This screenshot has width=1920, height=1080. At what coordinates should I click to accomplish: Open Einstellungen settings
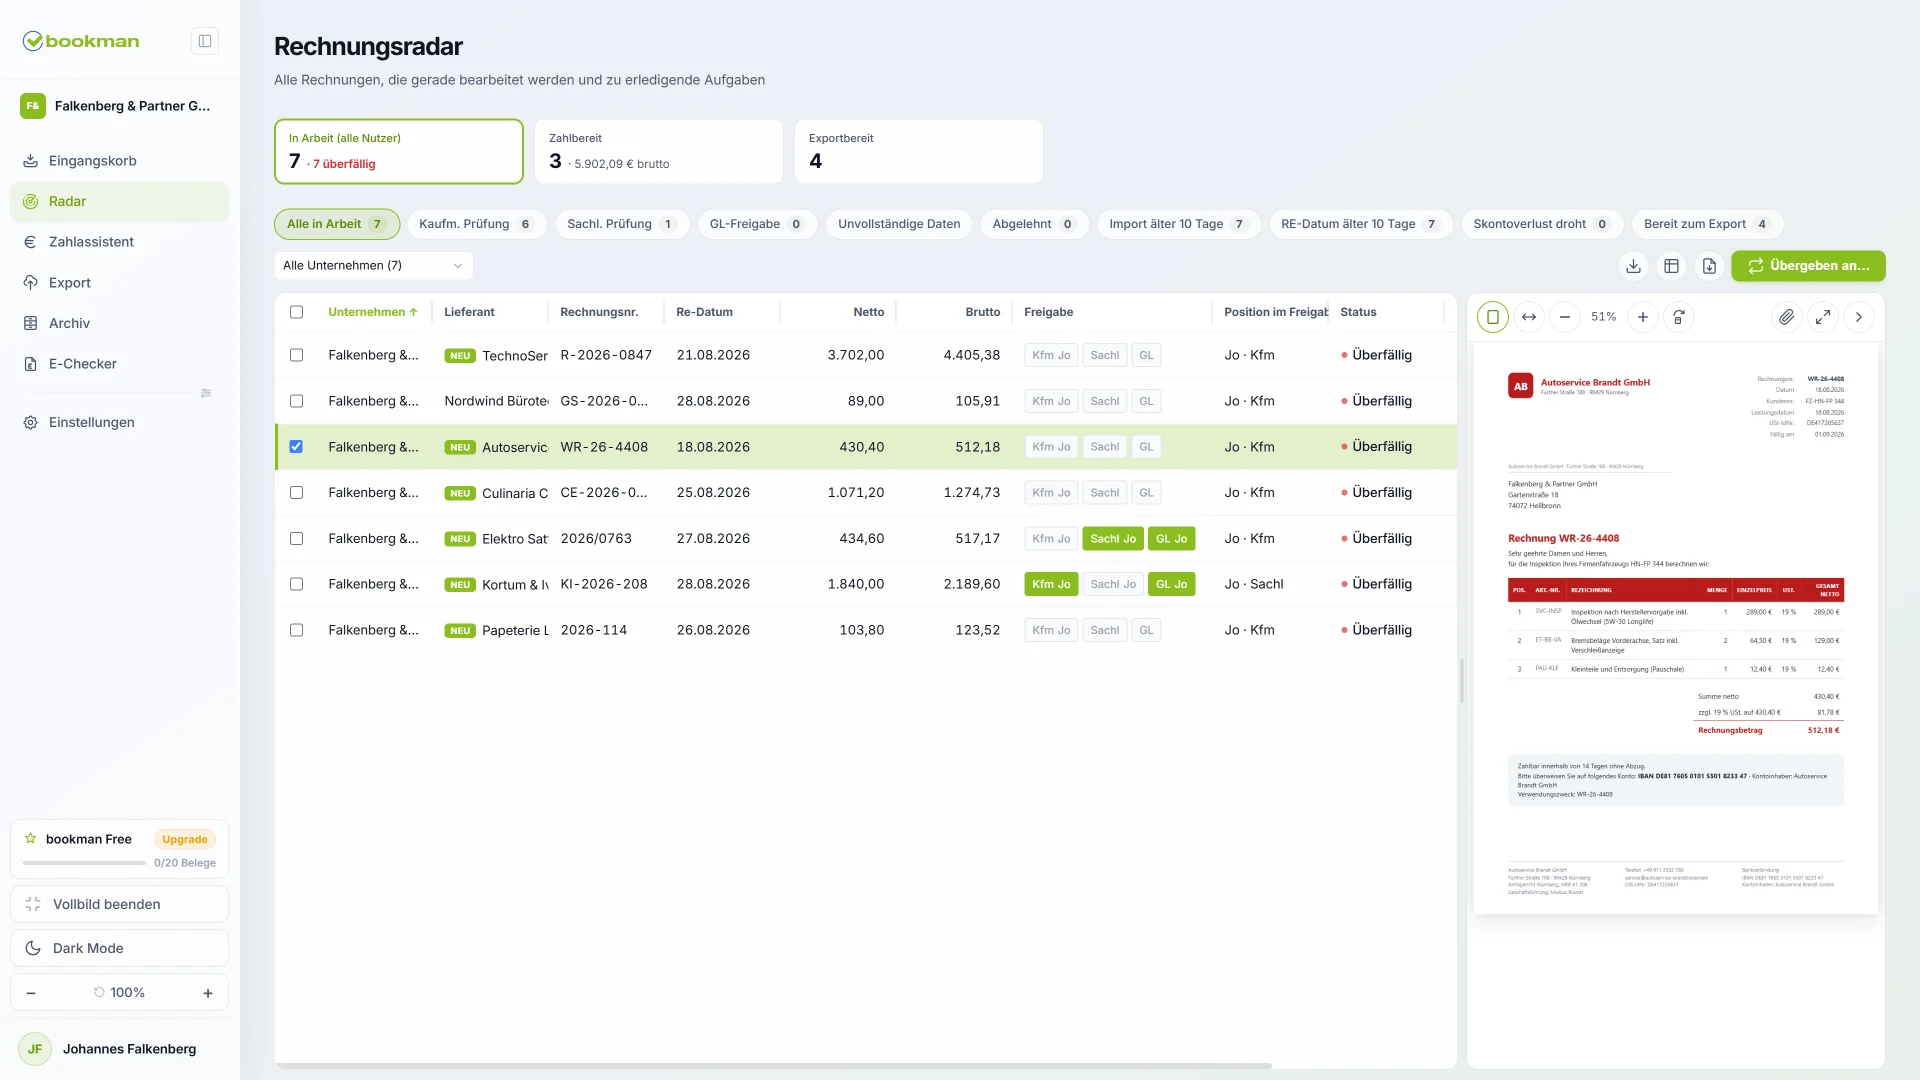[x=119, y=422]
